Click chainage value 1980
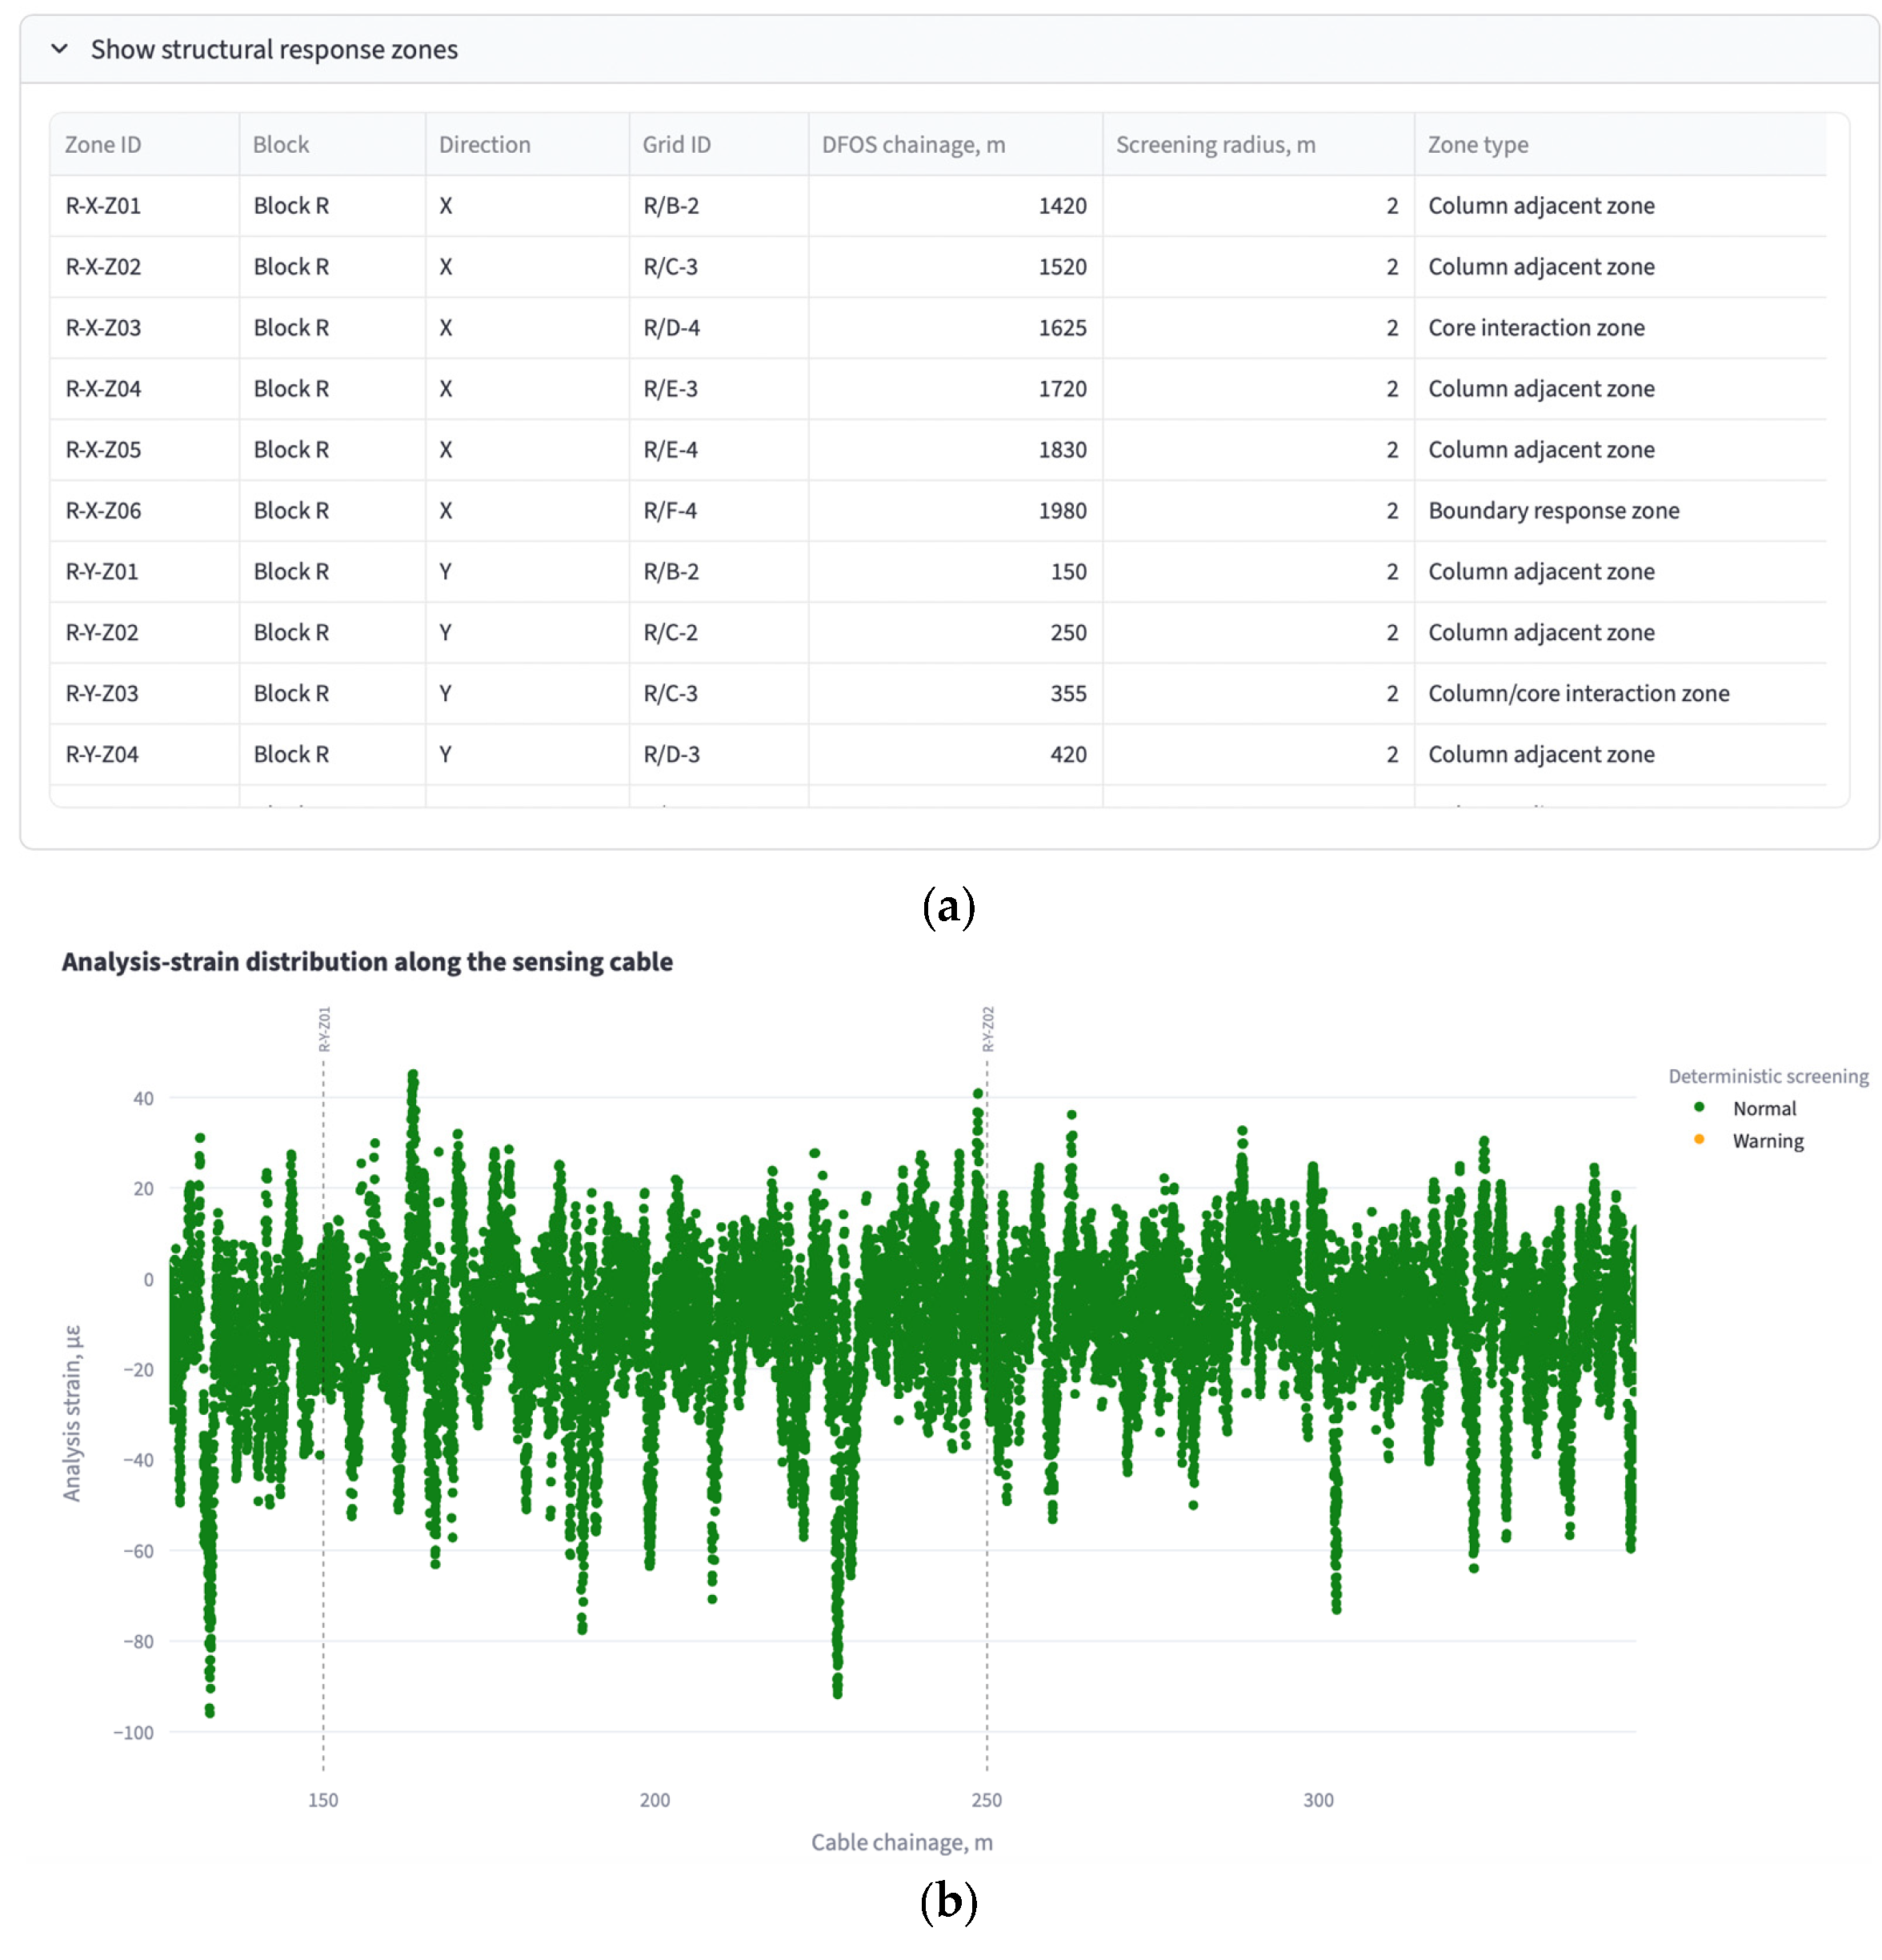The height and width of the screenshot is (1960, 1882). [x=955, y=510]
